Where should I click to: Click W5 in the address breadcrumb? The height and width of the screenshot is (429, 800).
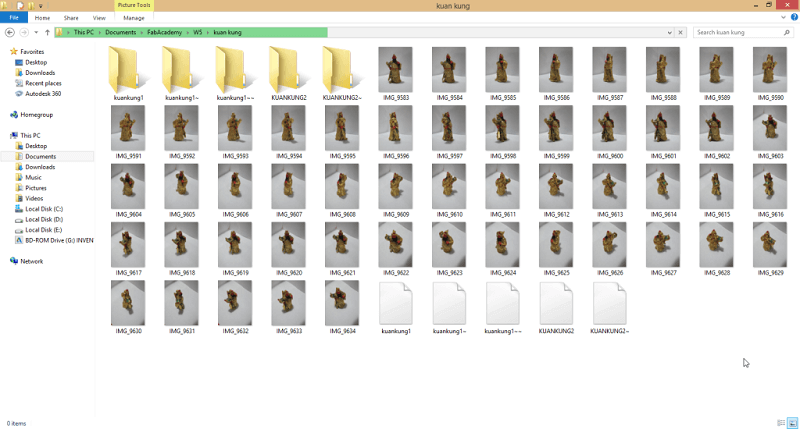click(197, 32)
